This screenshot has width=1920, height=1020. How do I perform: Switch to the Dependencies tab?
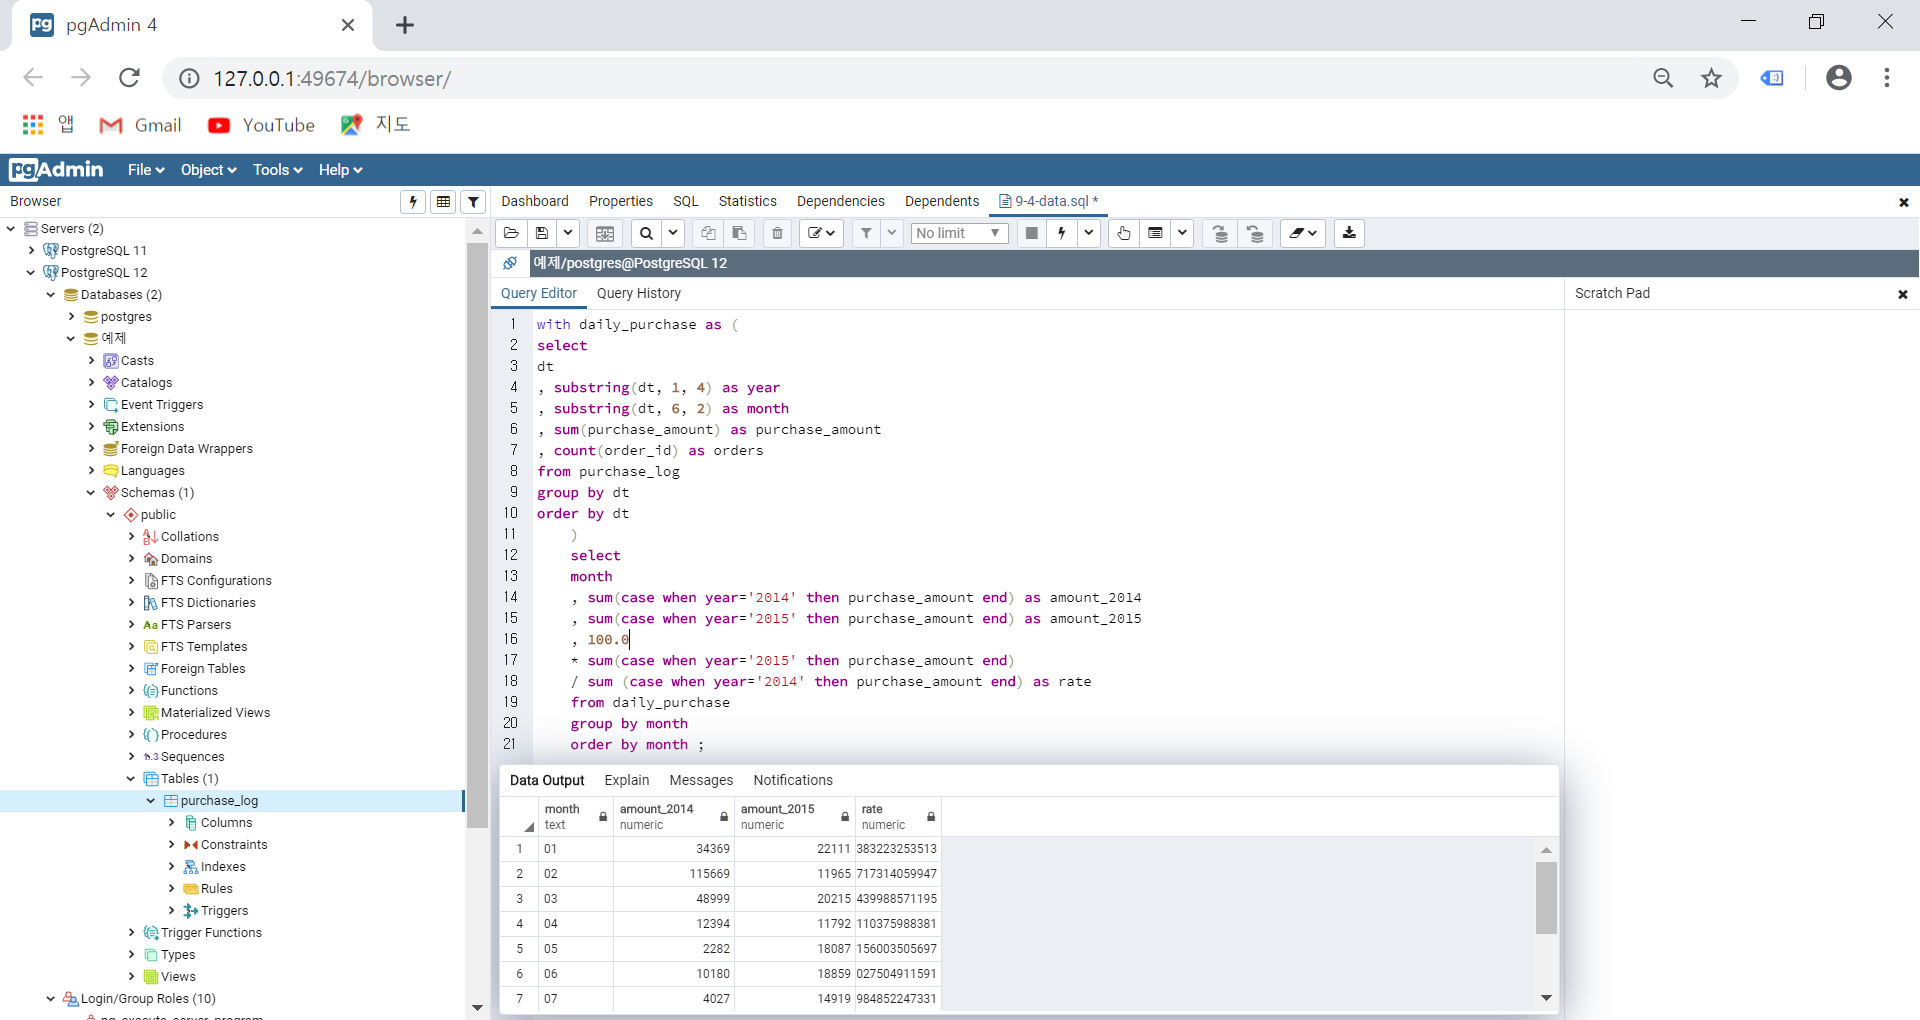point(841,201)
